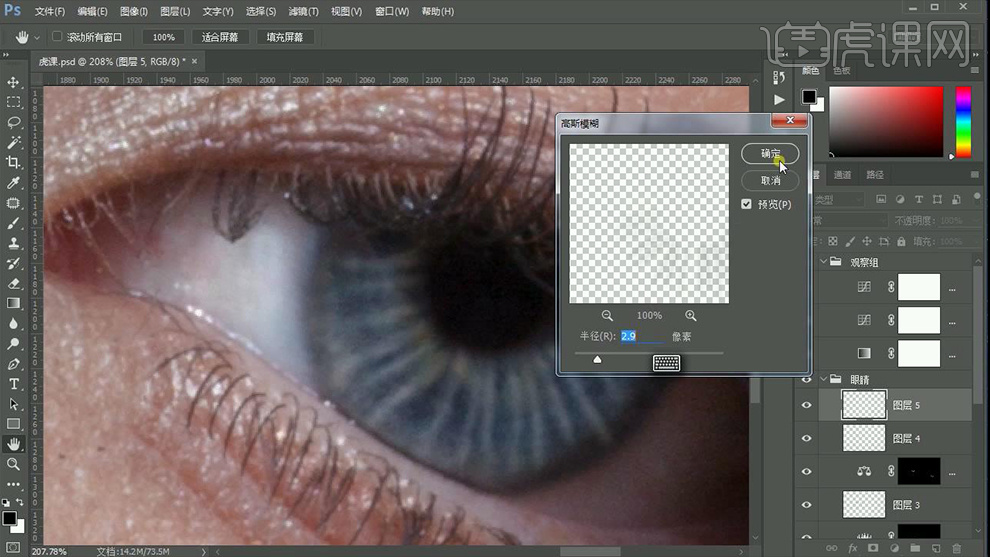The image size is (990, 557).
Task: Activate the Zoom tool in toolbar
Action: [14, 464]
